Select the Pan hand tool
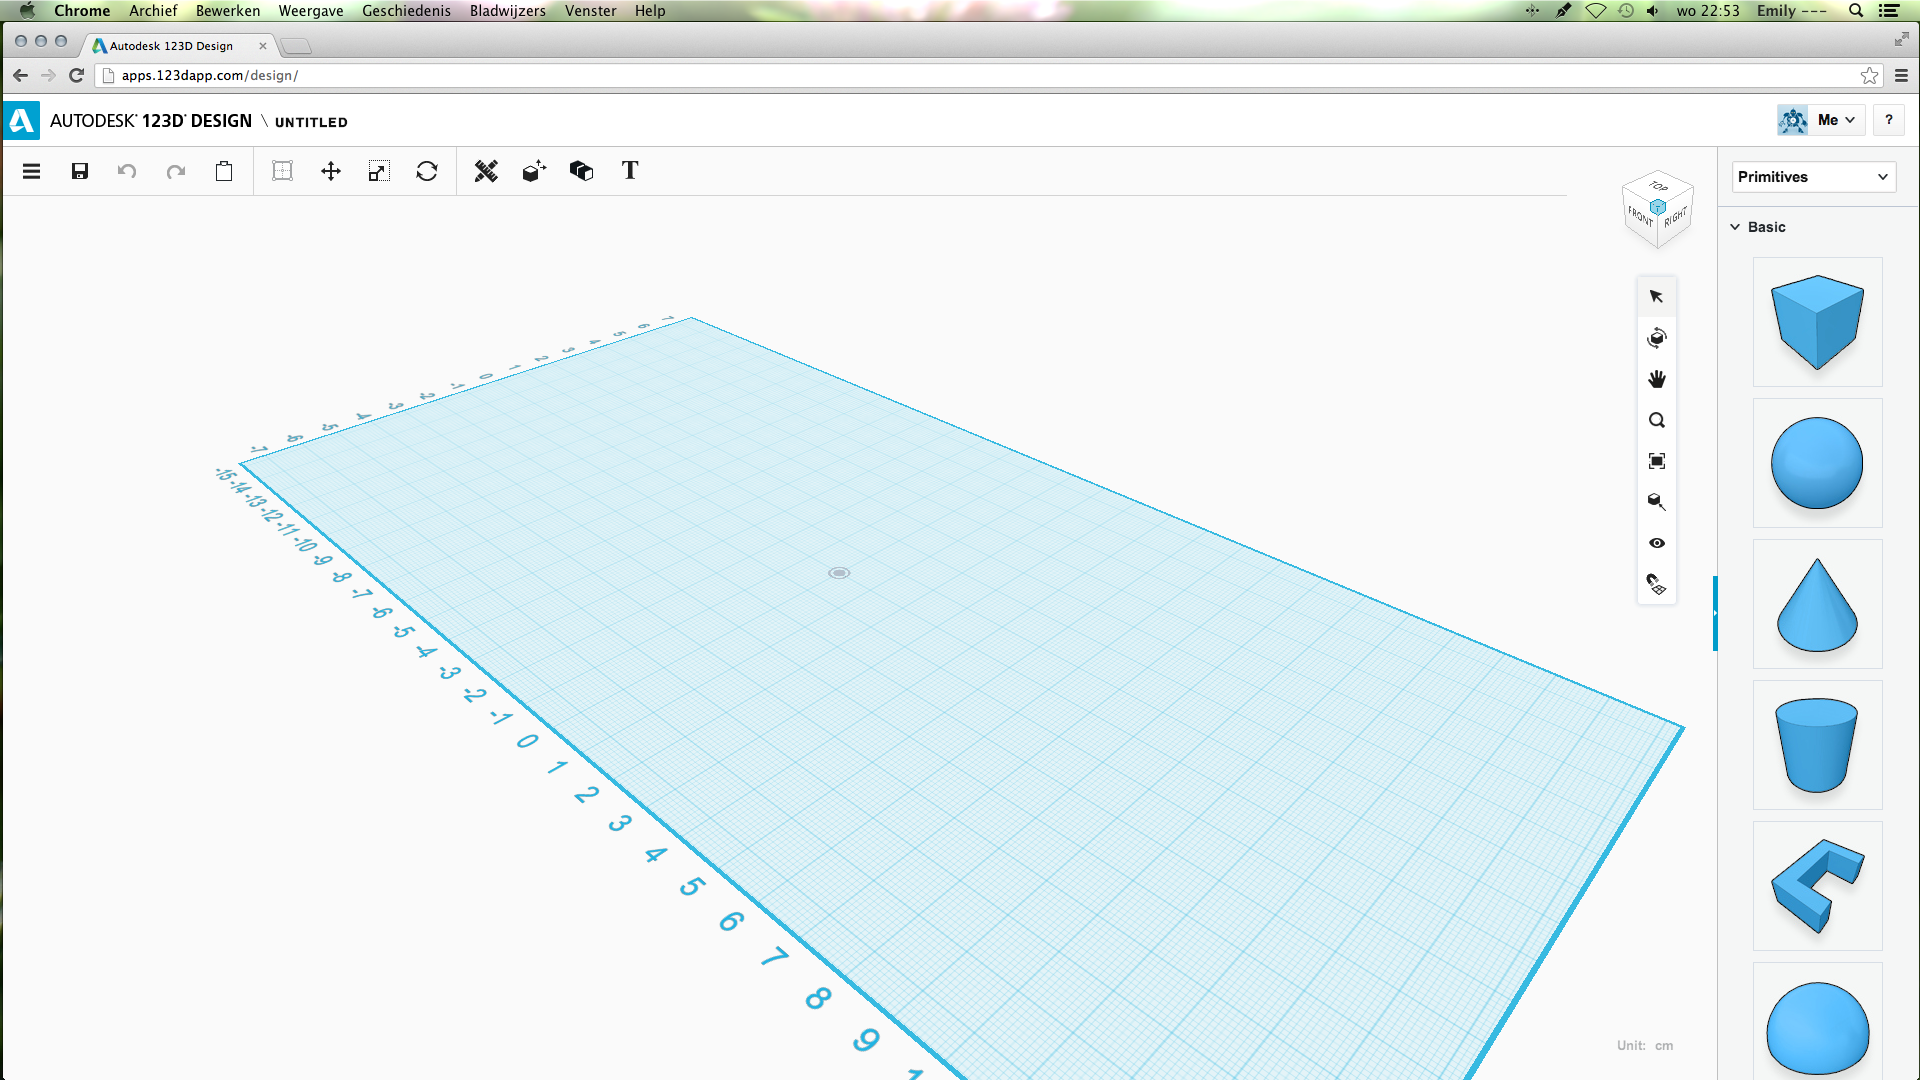 click(1657, 379)
